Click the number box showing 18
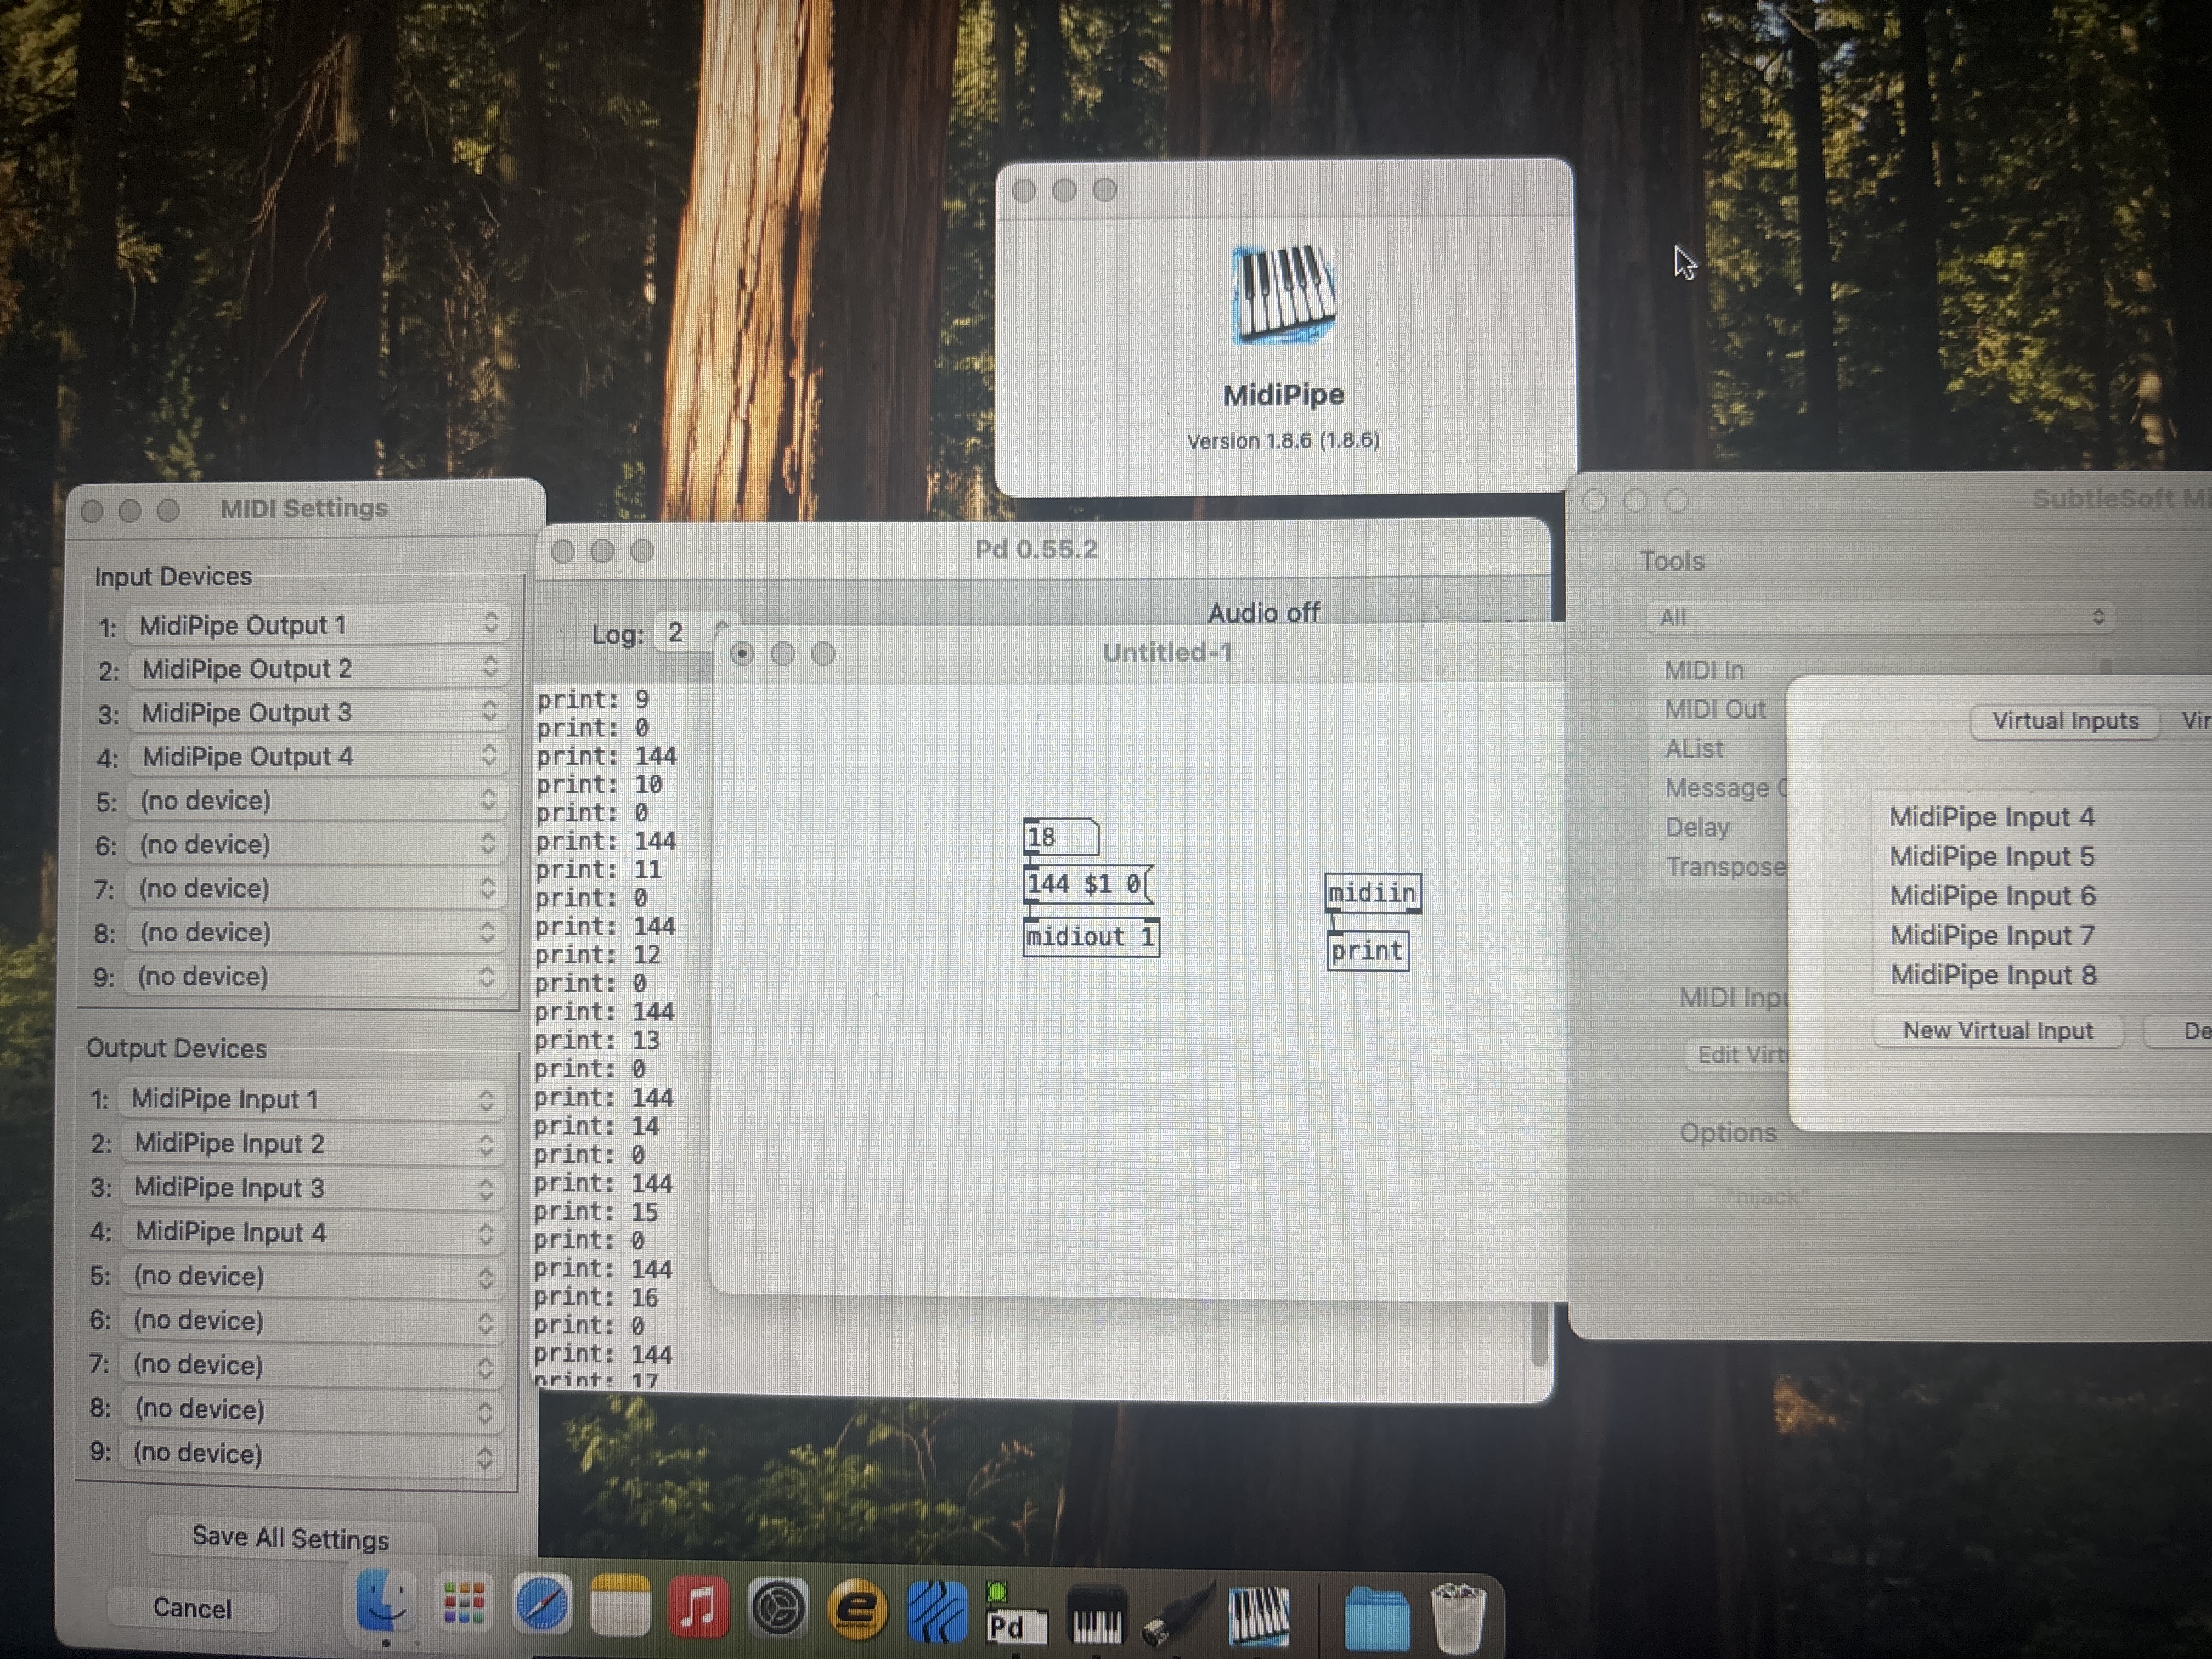The width and height of the screenshot is (2212, 1659). [x=1061, y=837]
